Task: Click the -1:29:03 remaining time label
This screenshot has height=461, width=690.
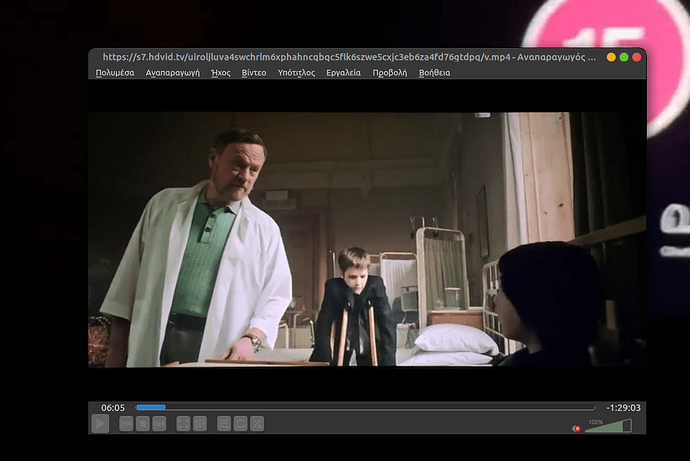Action: coord(623,407)
